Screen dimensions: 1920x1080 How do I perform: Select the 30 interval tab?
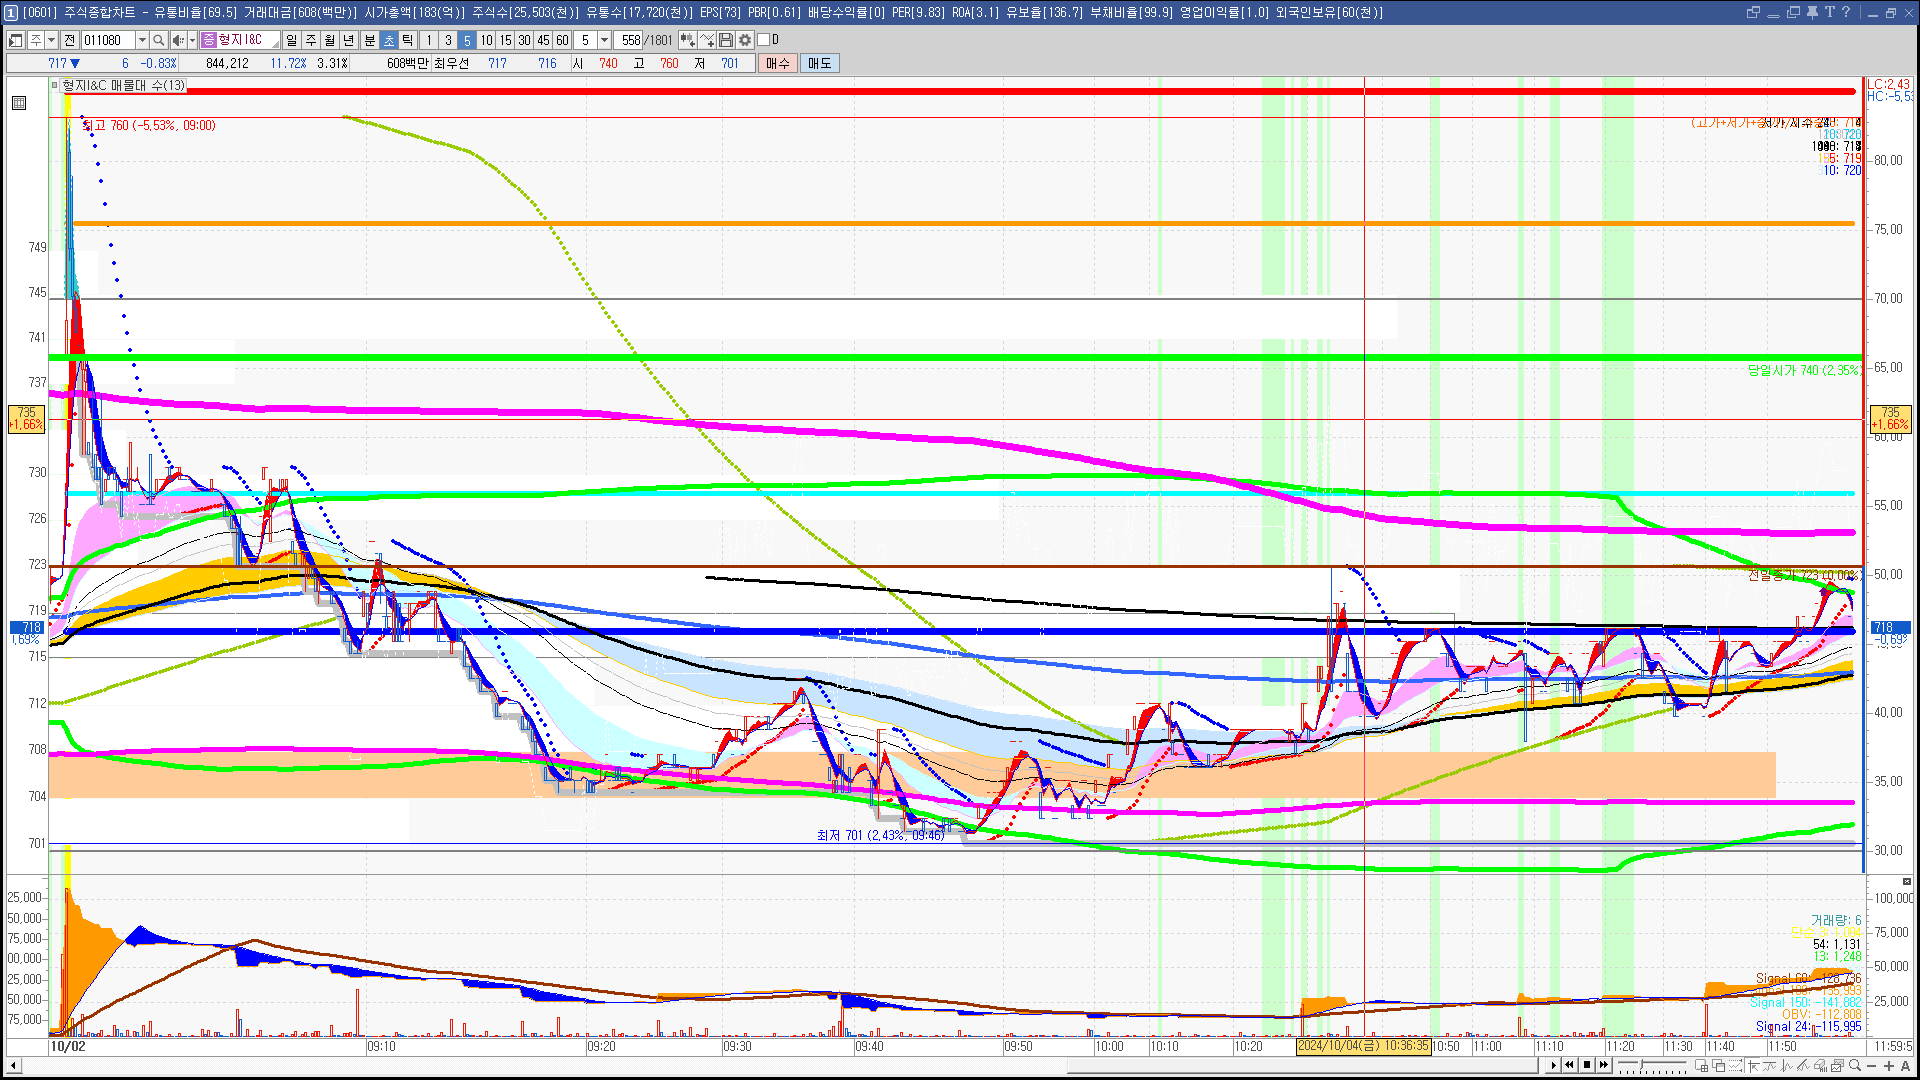(524, 40)
